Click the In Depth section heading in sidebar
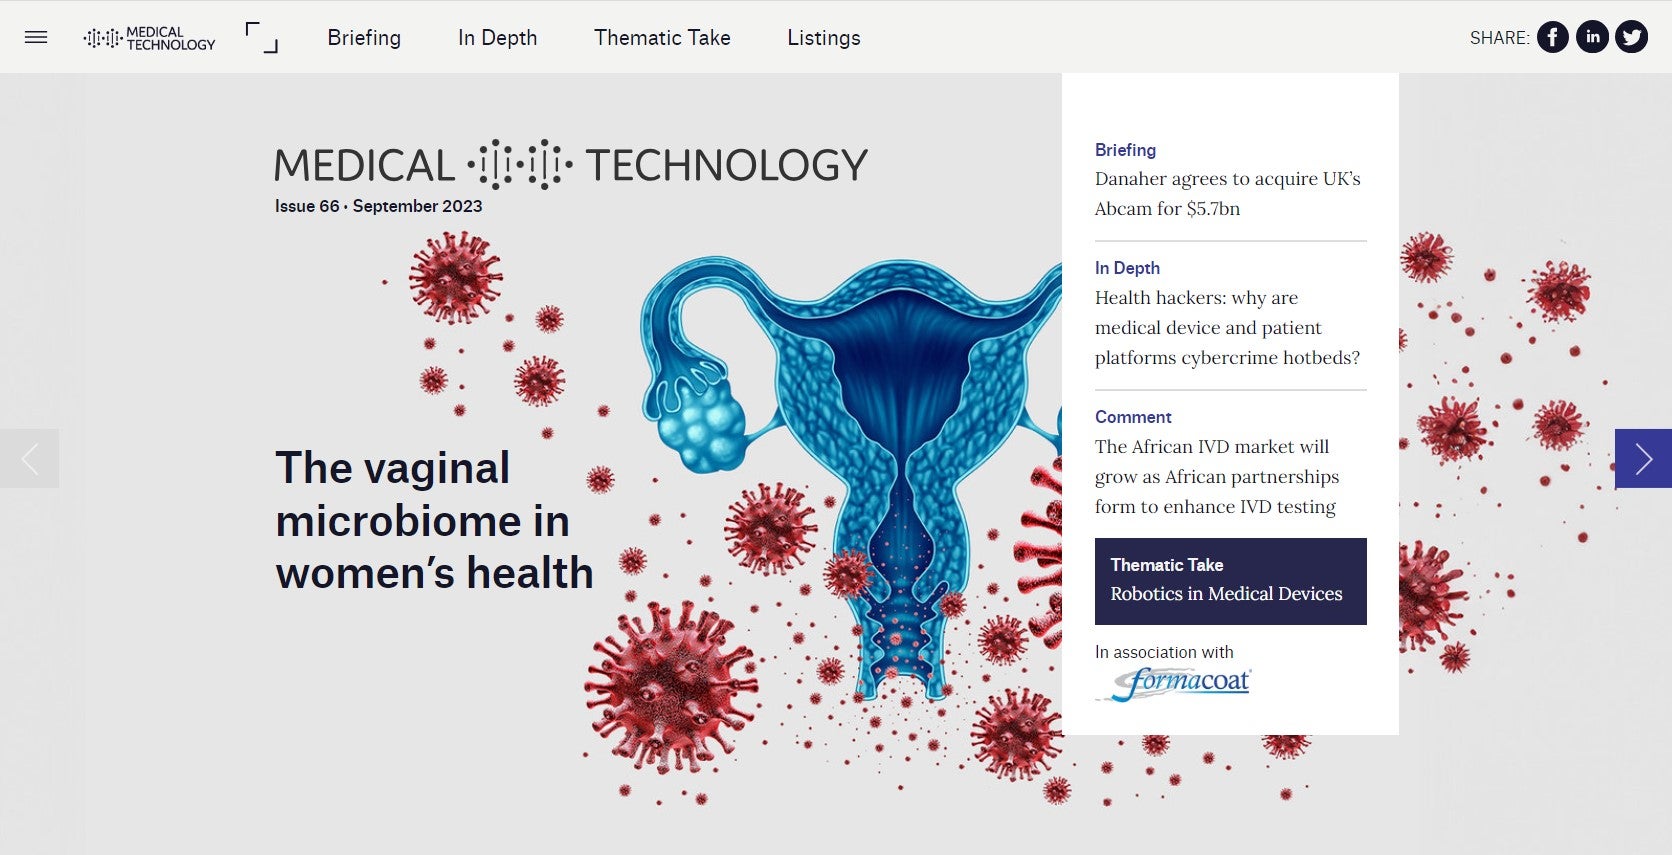 pos(1127,268)
